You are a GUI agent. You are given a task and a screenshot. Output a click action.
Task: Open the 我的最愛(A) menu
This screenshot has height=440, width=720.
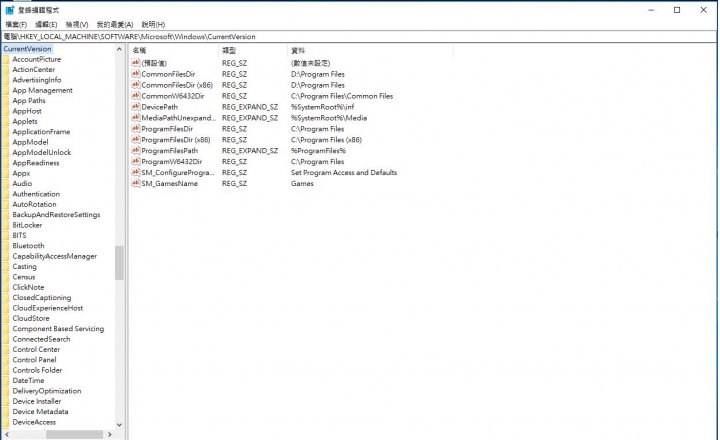point(115,24)
